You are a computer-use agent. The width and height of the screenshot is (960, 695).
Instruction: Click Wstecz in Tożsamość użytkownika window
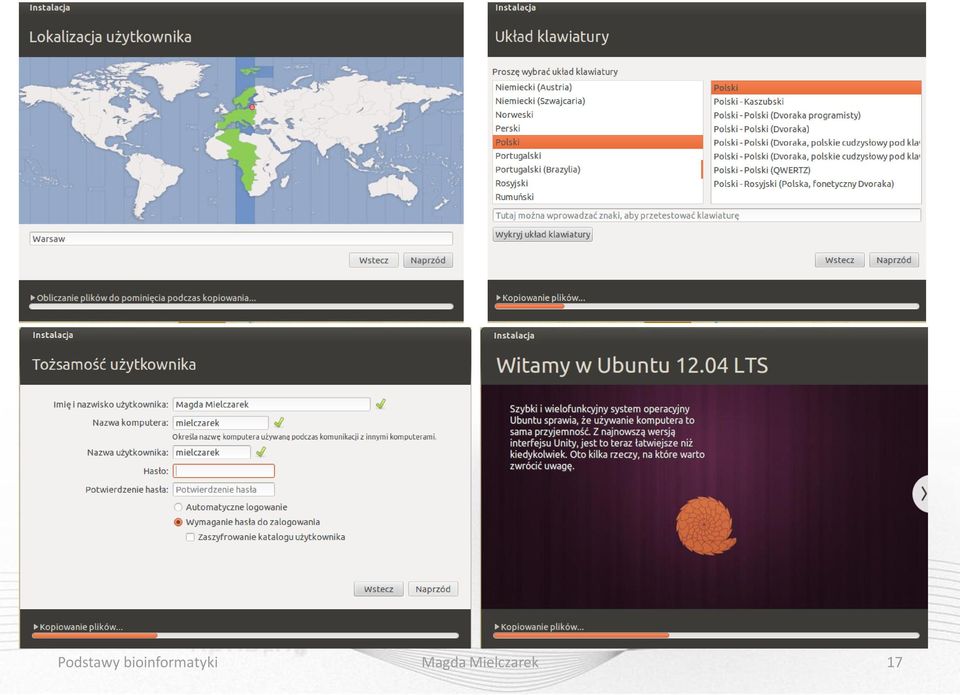378,589
